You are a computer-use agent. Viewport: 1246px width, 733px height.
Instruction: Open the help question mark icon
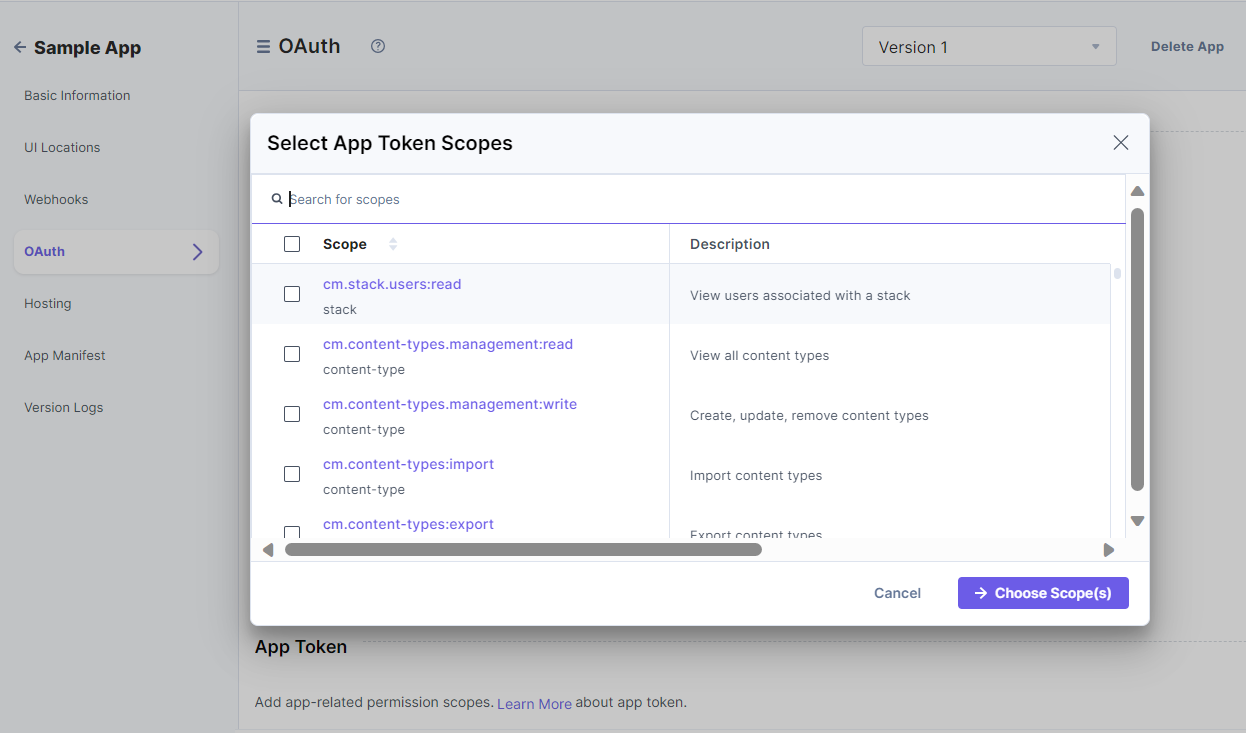tap(378, 46)
